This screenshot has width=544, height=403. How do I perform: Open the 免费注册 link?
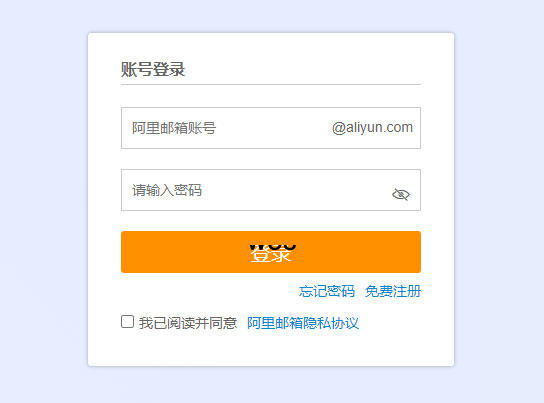(x=393, y=291)
